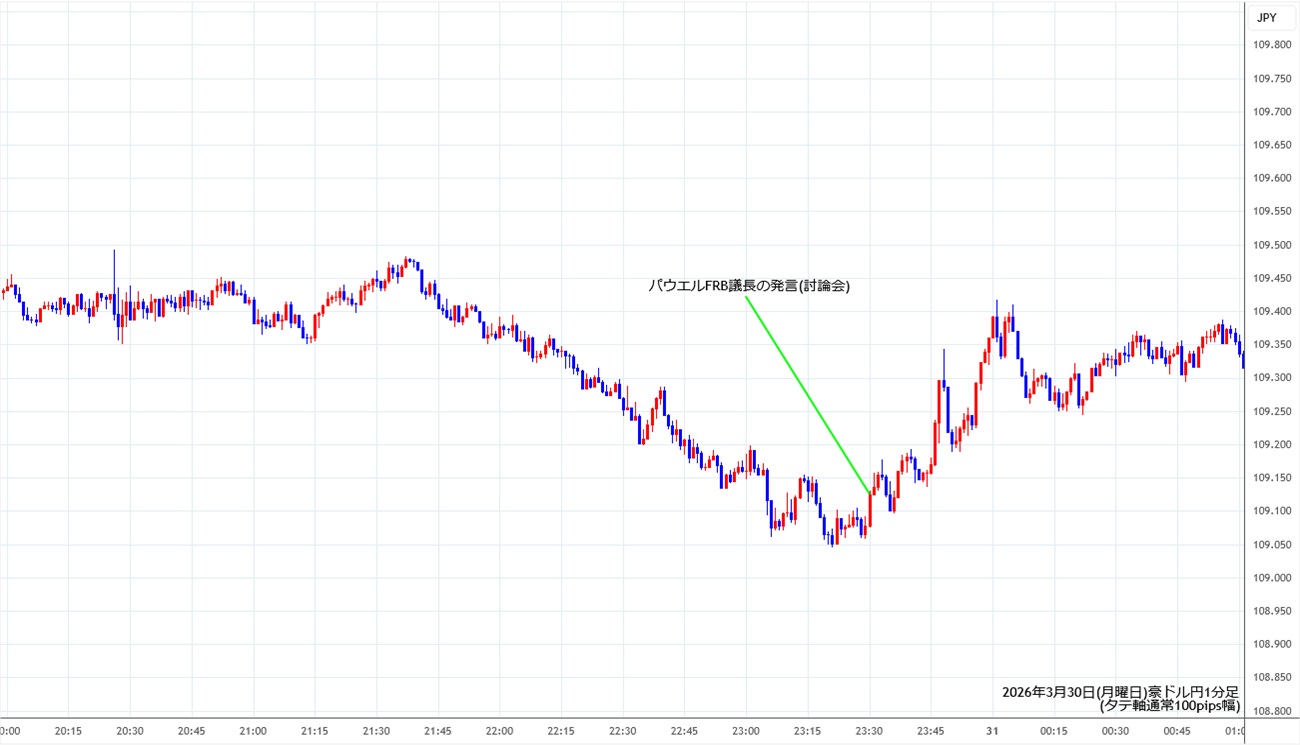The width and height of the screenshot is (1300, 745).
Task: Click the 109.650 price axis label
Action: [1272, 145]
